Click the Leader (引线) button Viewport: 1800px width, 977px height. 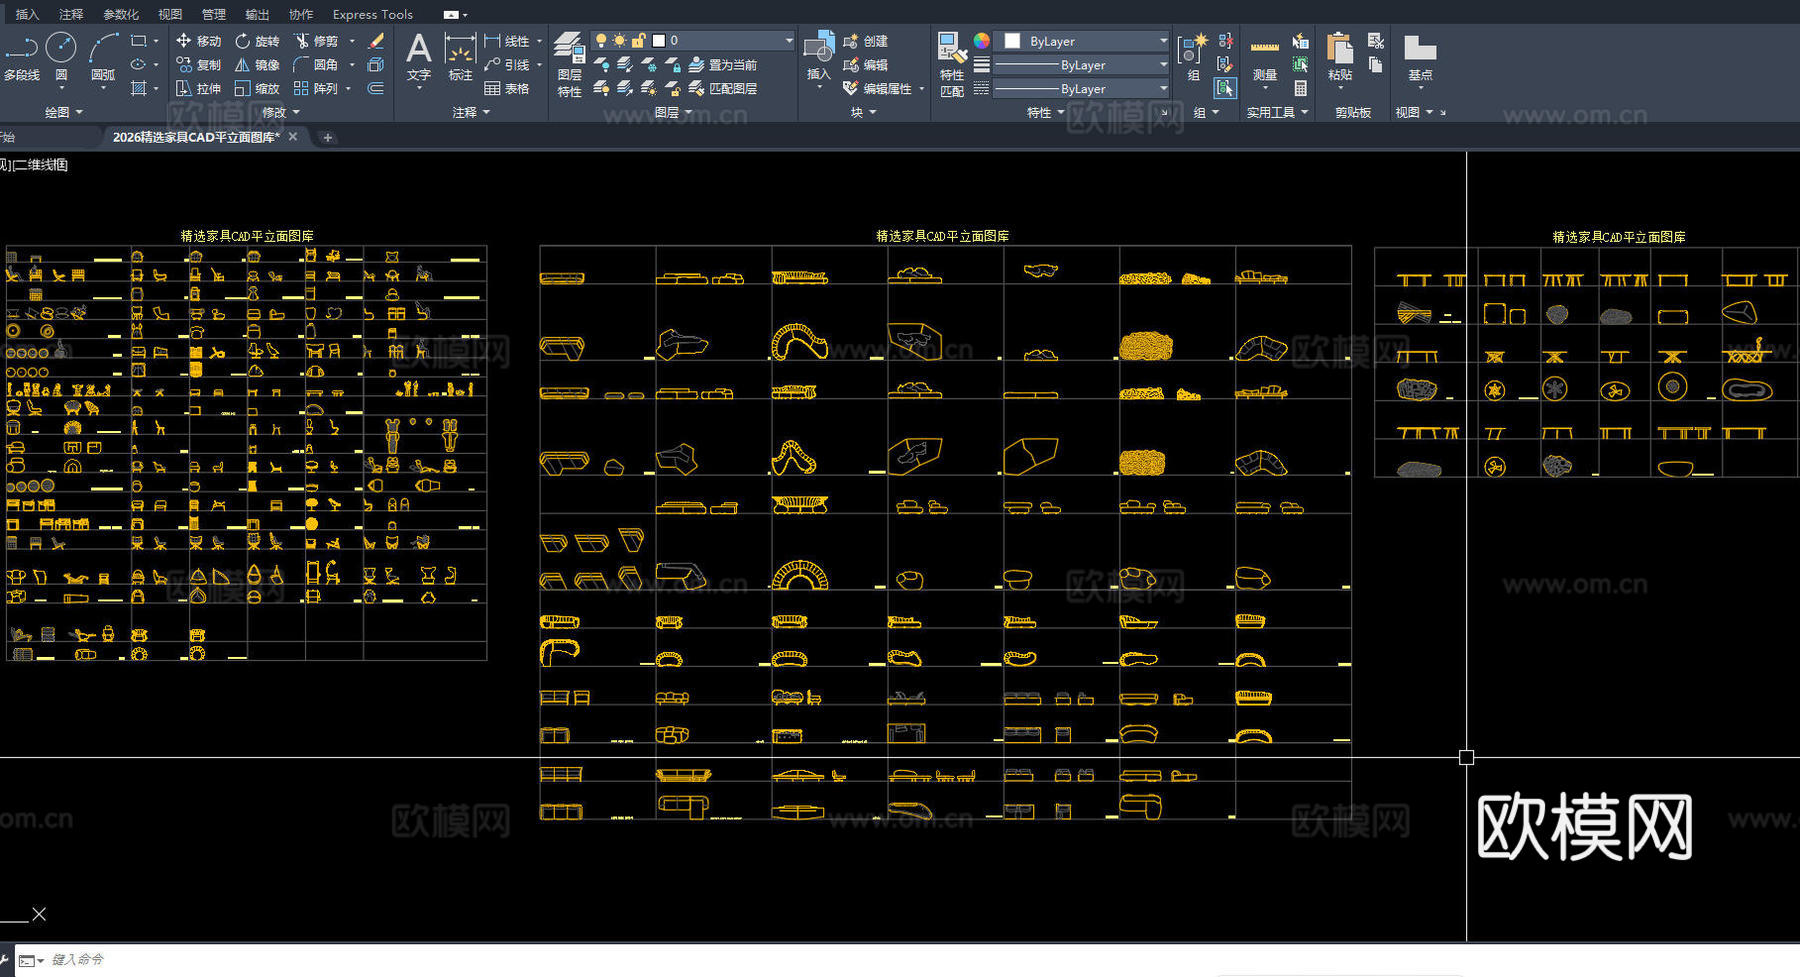pos(507,65)
